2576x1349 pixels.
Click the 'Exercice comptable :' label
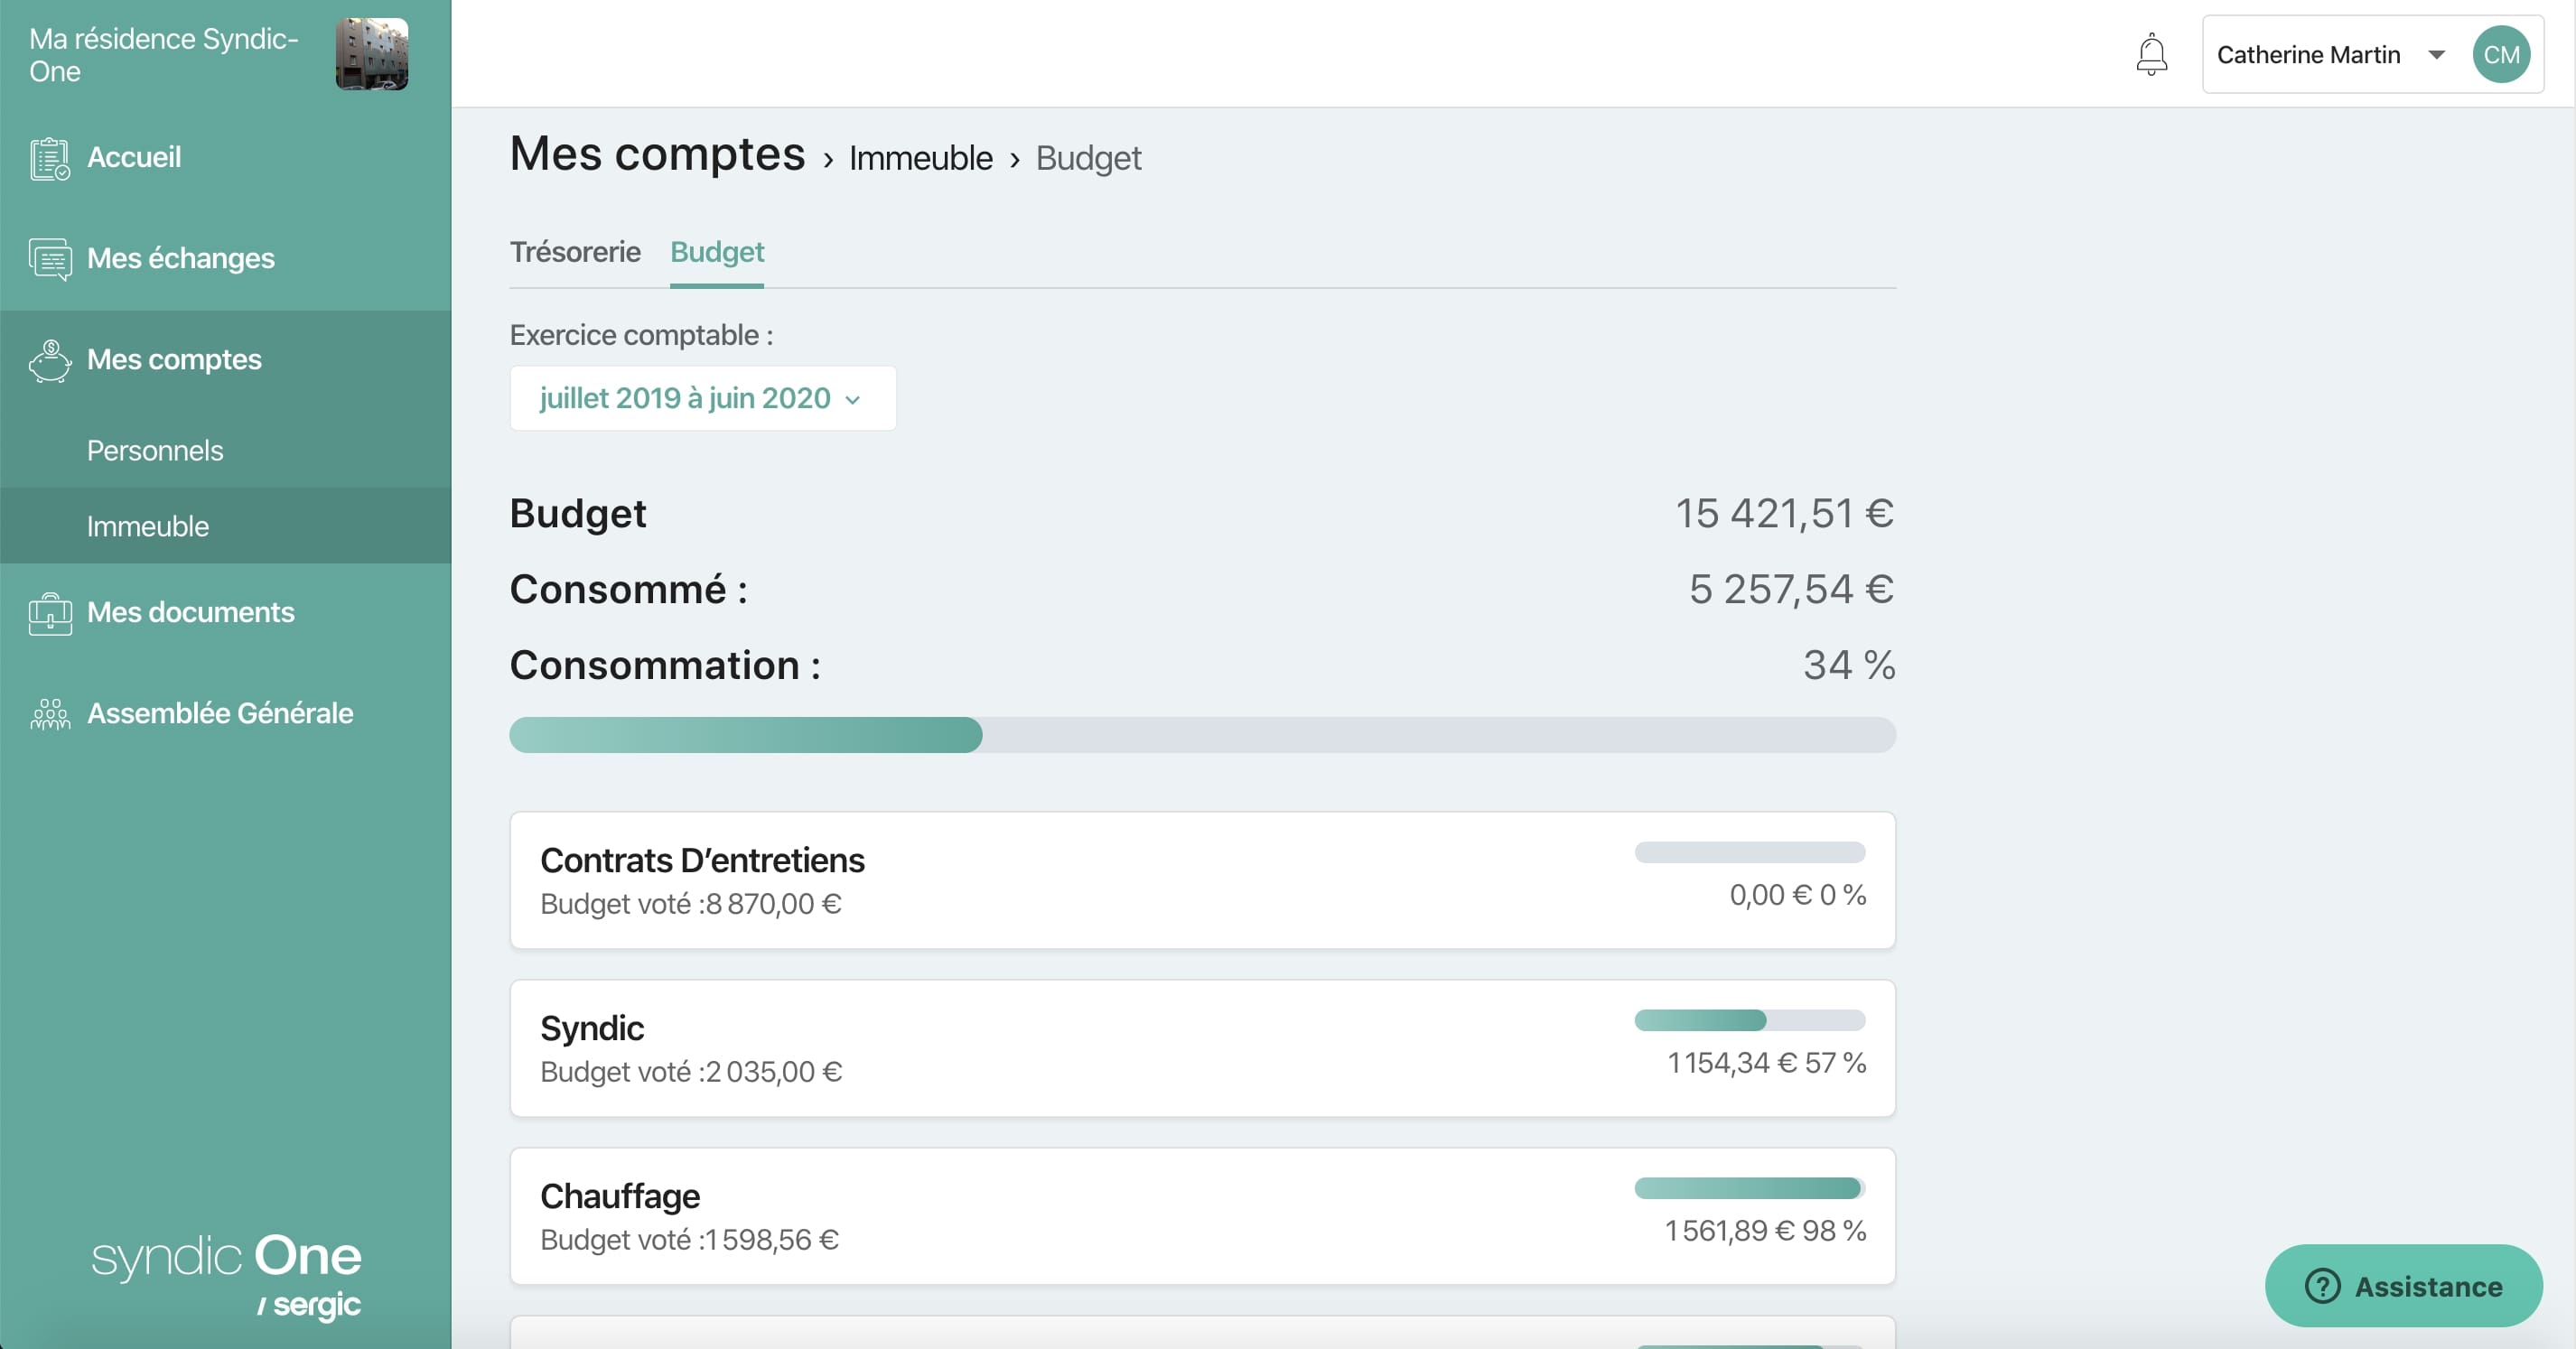point(642,335)
